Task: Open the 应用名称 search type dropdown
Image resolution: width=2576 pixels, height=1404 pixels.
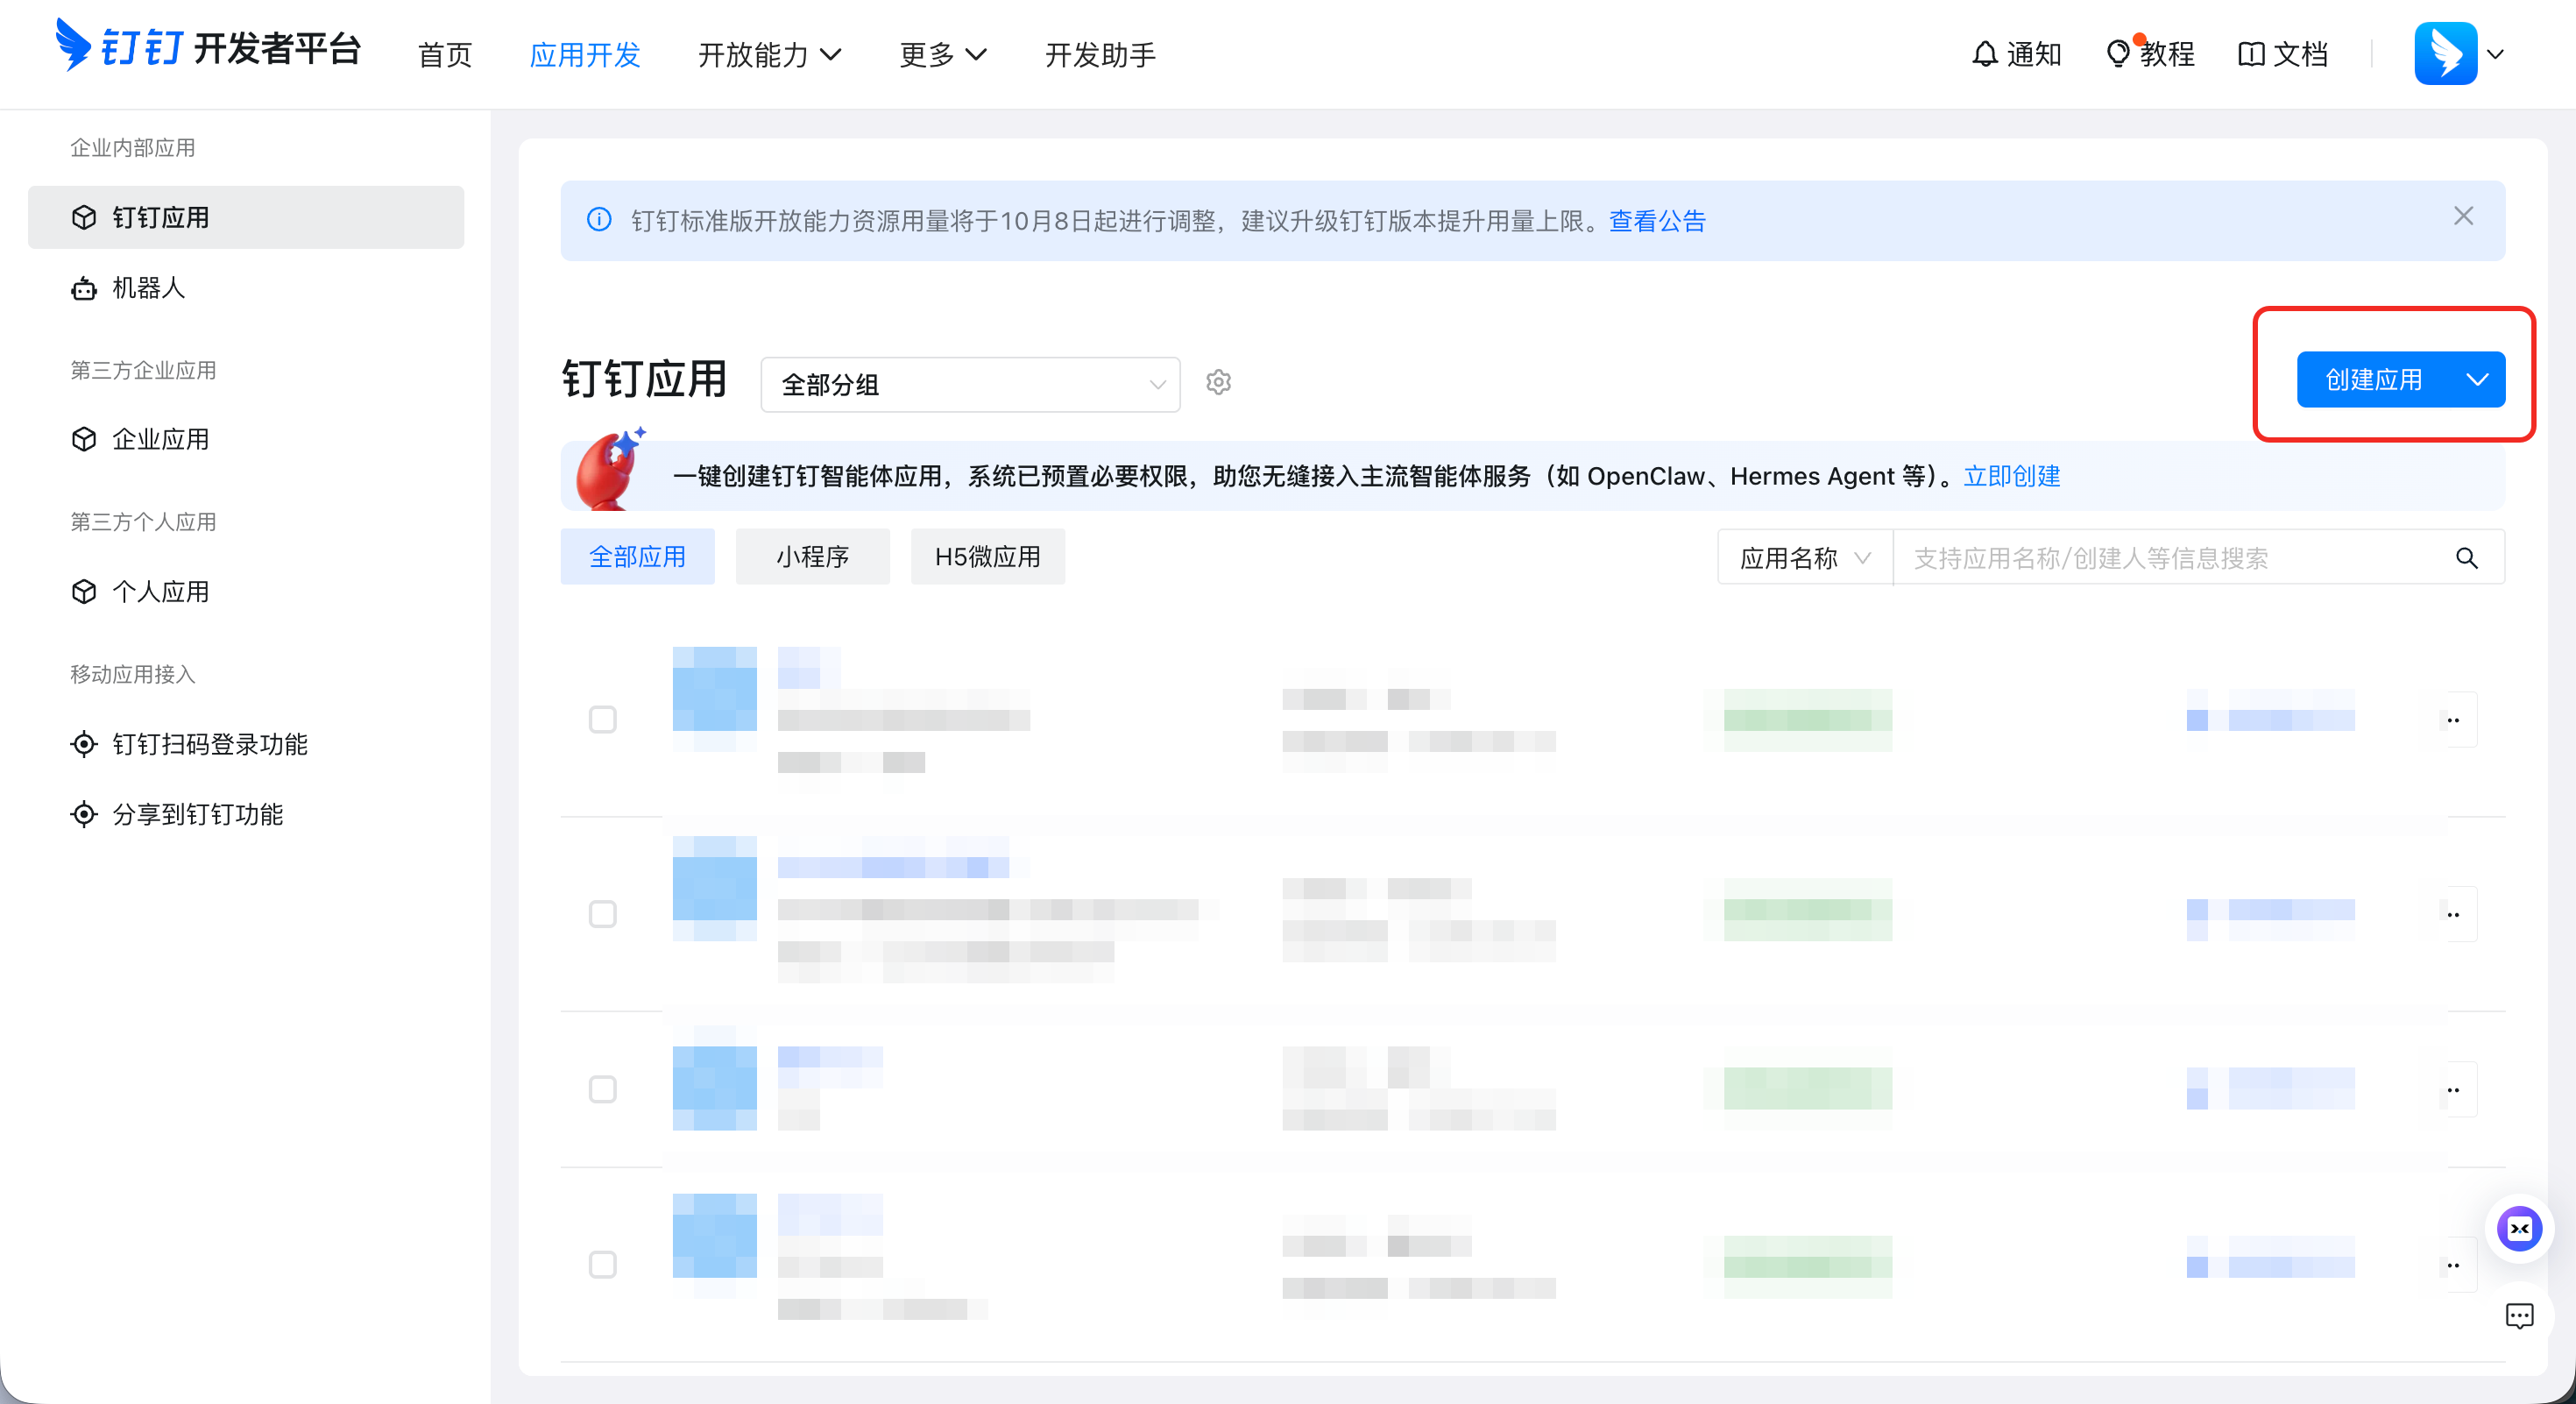Action: tap(1805, 557)
